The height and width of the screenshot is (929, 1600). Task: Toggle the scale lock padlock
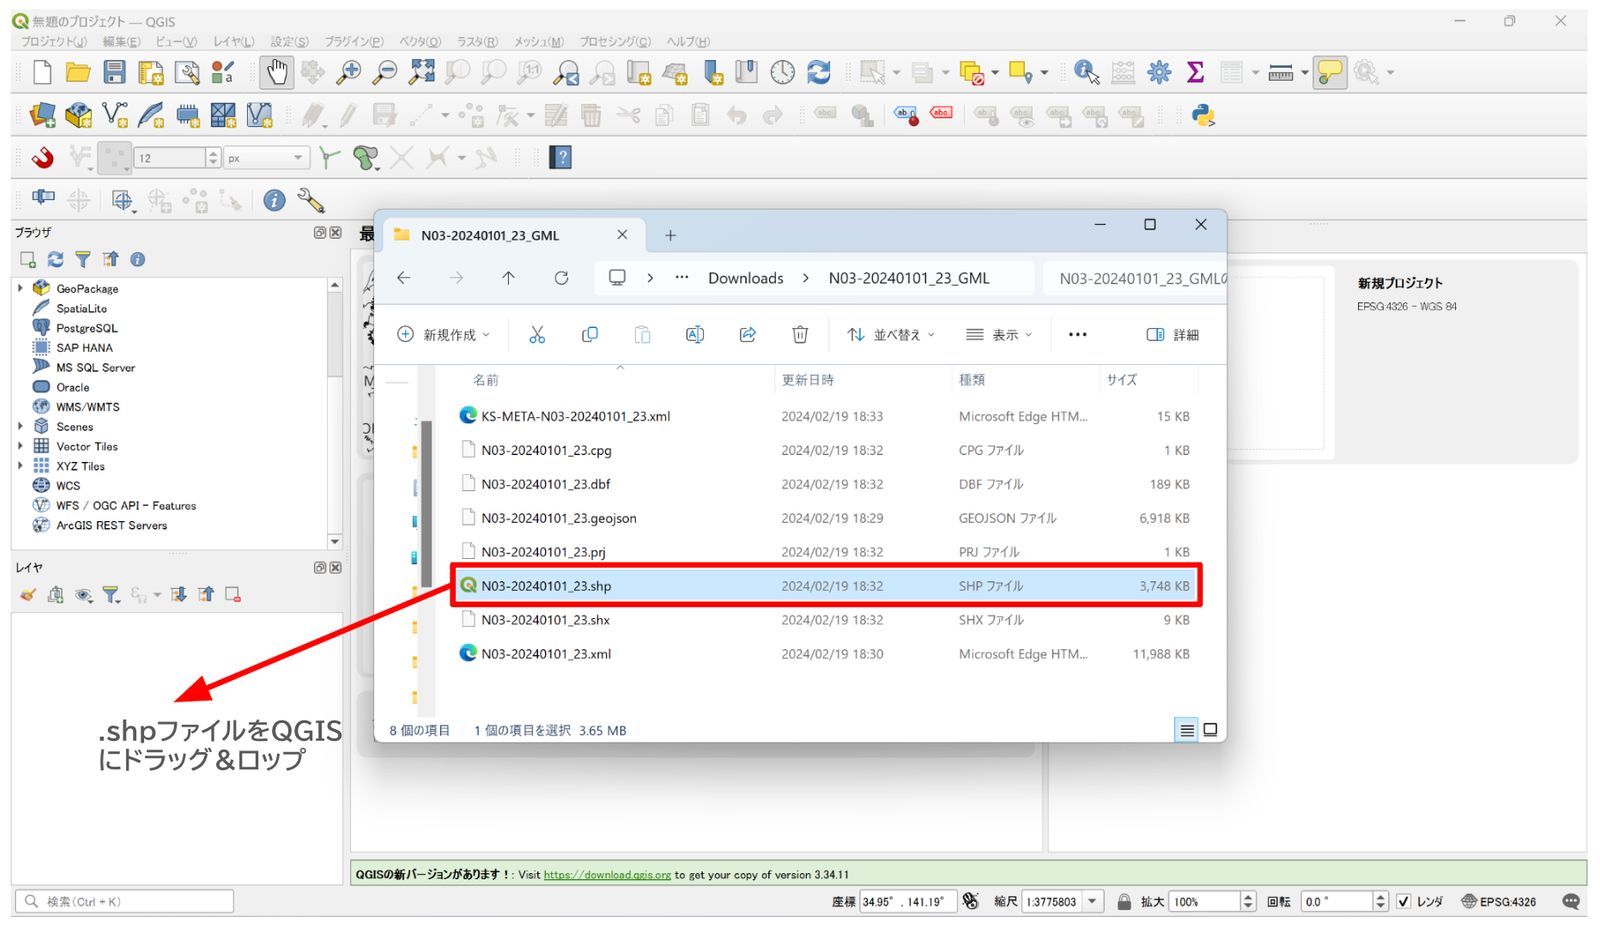(1124, 901)
